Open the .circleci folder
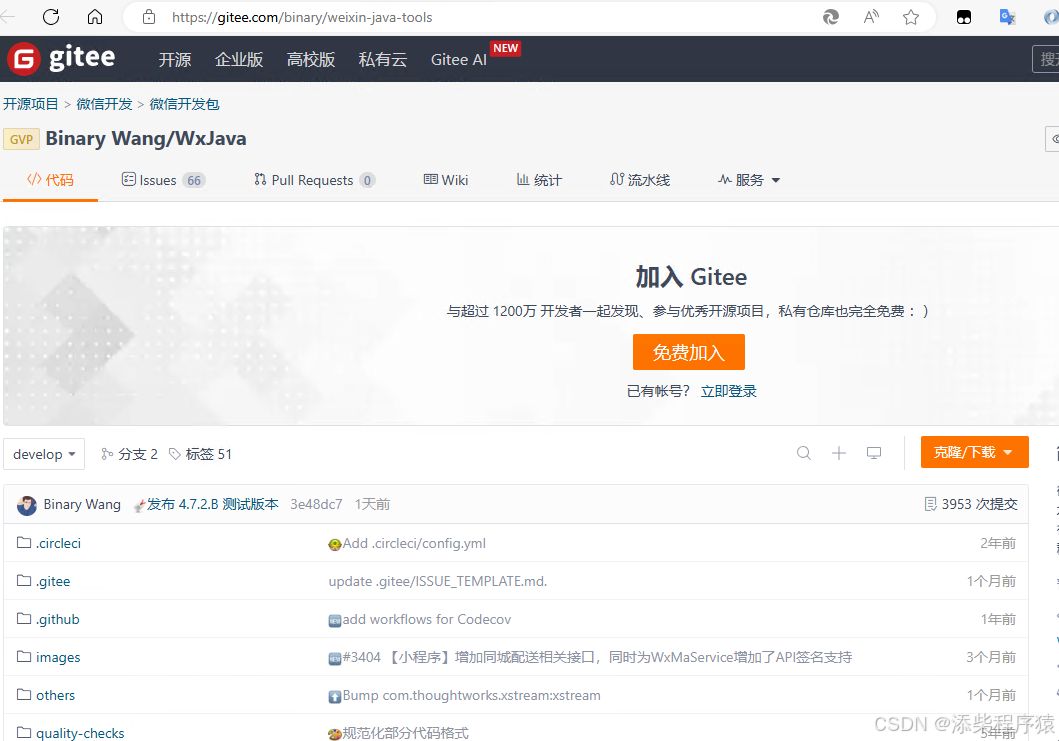The height and width of the screenshot is (741, 1059). (x=58, y=543)
